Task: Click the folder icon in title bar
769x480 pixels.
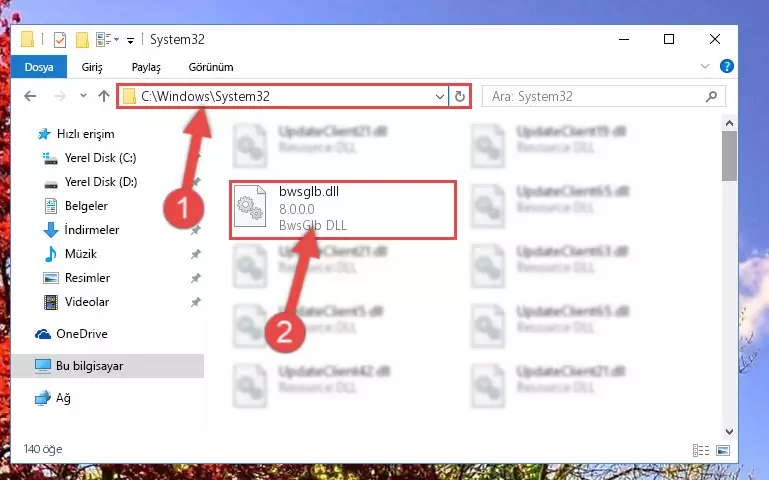Action: (x=27, y=39)
